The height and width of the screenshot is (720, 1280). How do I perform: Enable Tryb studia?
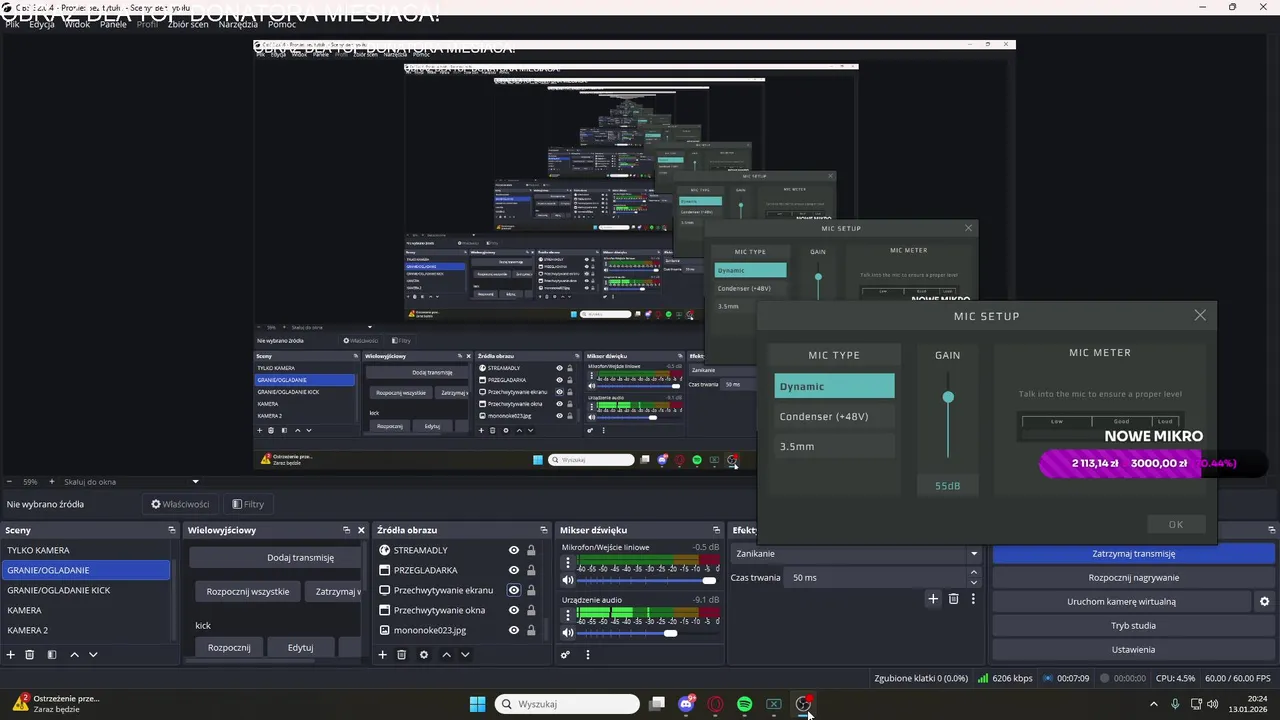1133,626
